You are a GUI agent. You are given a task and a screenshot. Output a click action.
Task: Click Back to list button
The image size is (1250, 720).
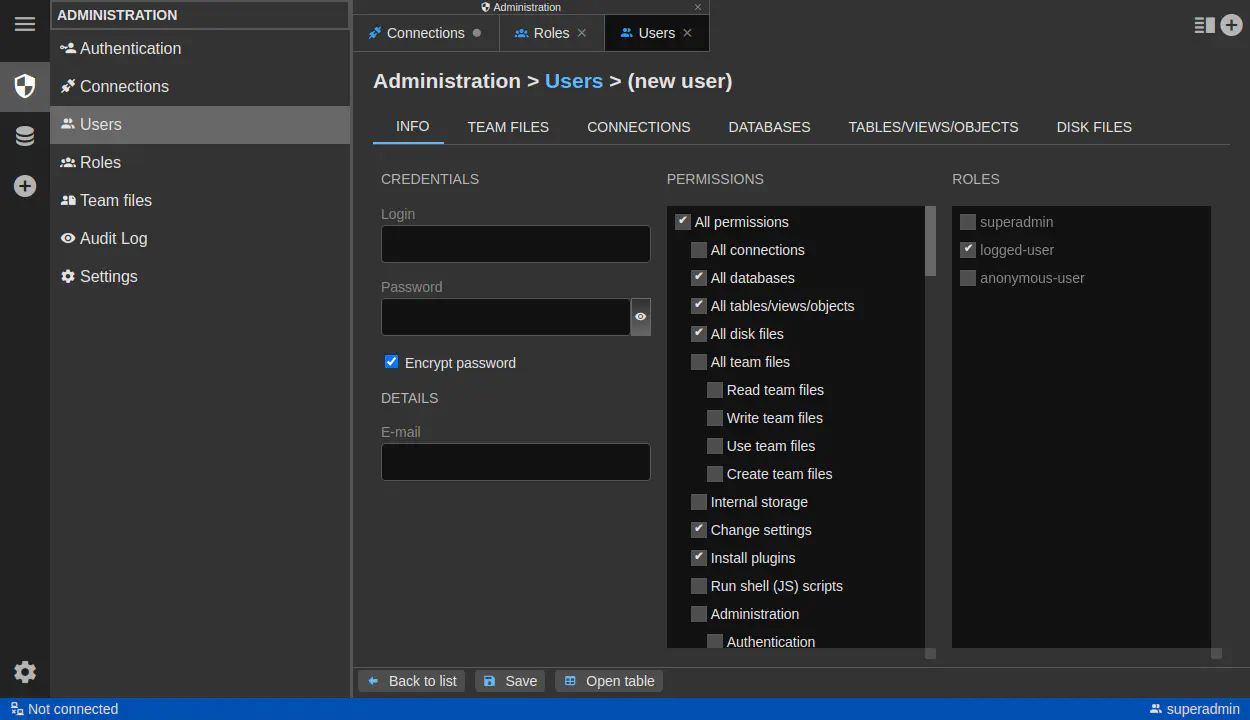412,681
